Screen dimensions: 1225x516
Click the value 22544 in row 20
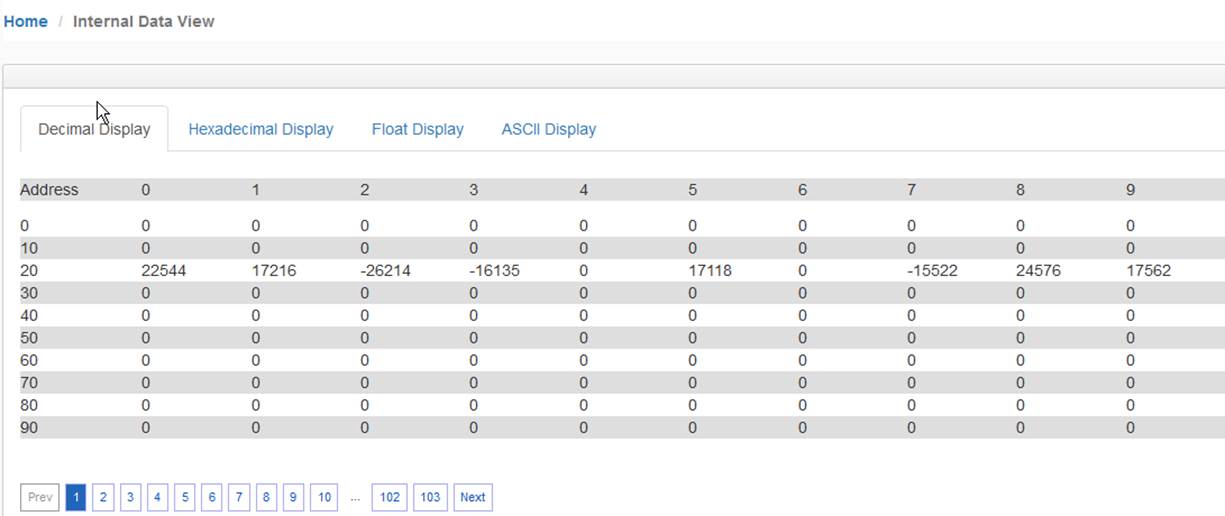164,270
